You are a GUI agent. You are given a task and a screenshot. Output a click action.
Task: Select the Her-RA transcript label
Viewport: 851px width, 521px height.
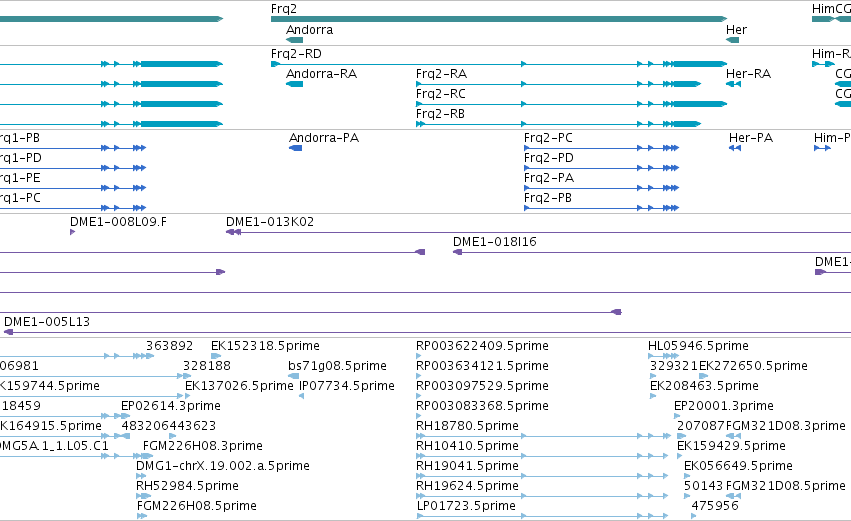point(748,74)
